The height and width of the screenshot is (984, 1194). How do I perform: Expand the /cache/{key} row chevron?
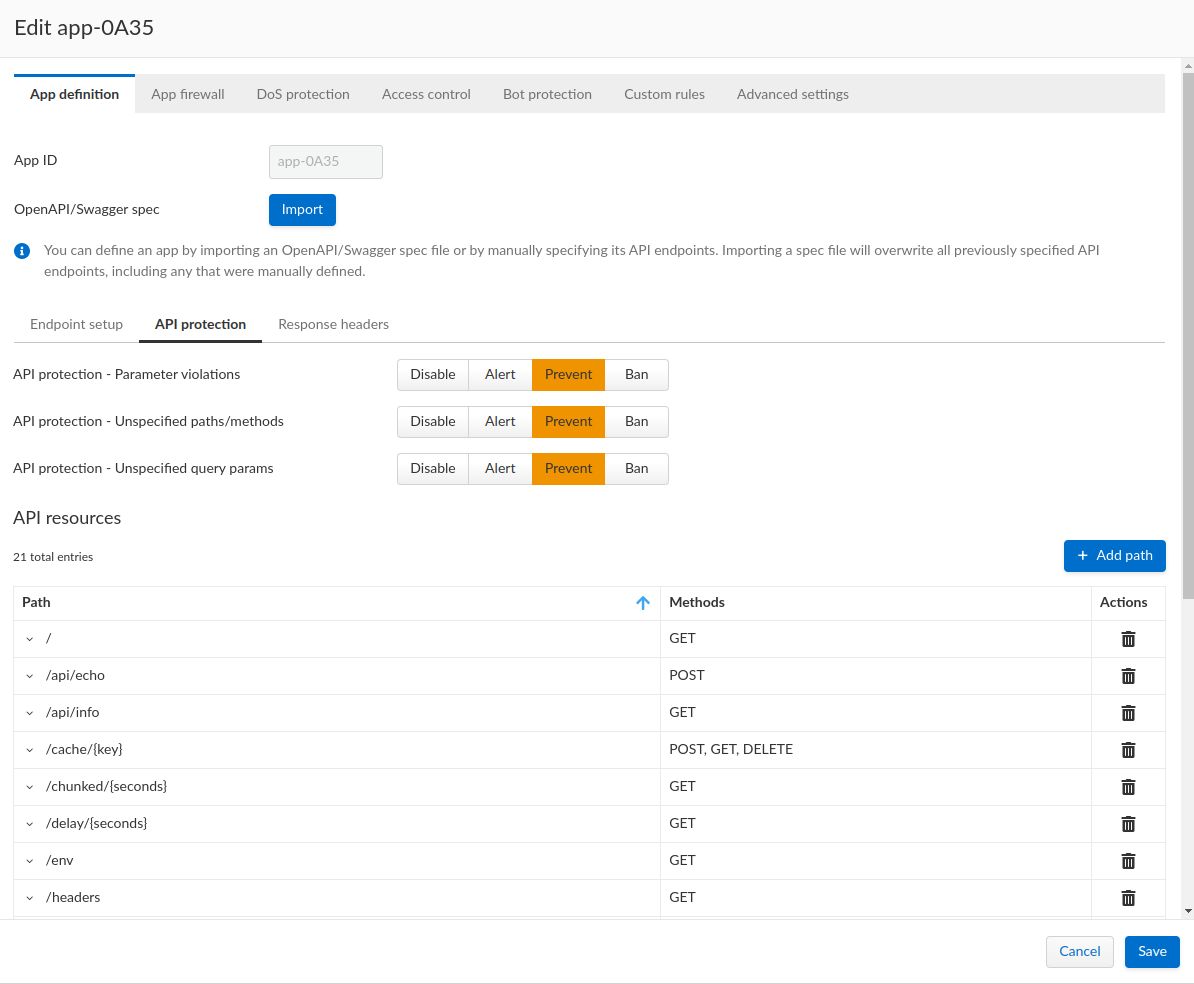30,750
